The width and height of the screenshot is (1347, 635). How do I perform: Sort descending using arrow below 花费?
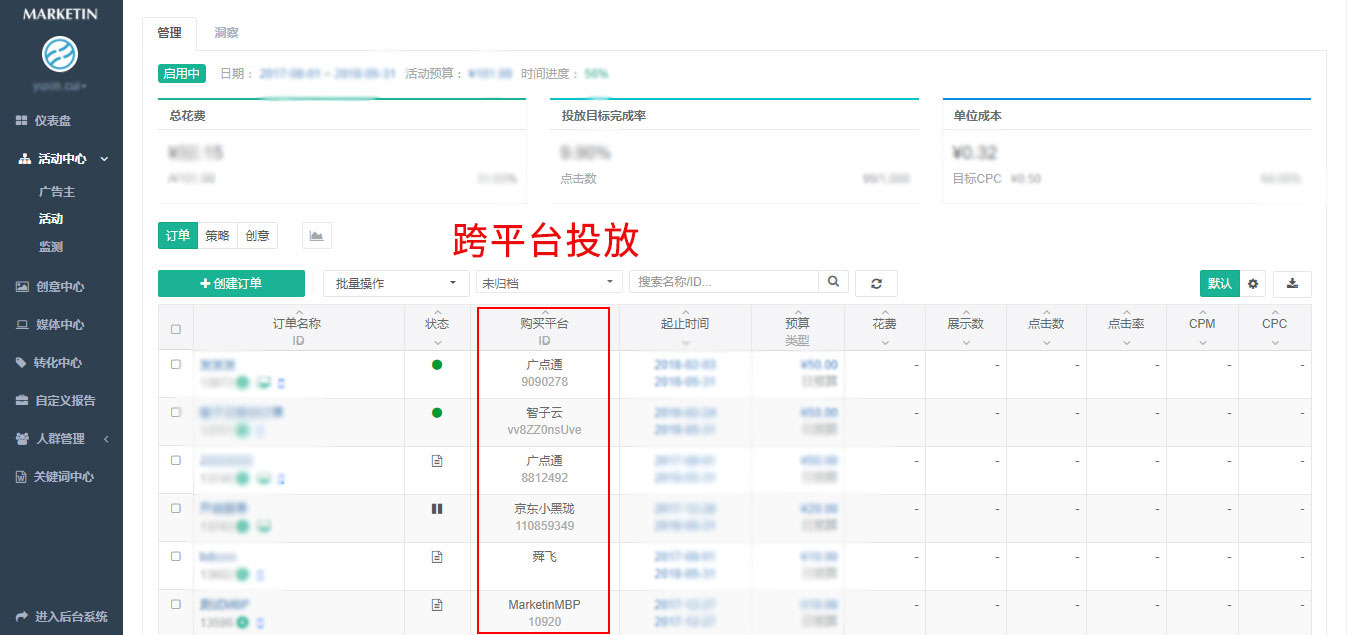885,343
